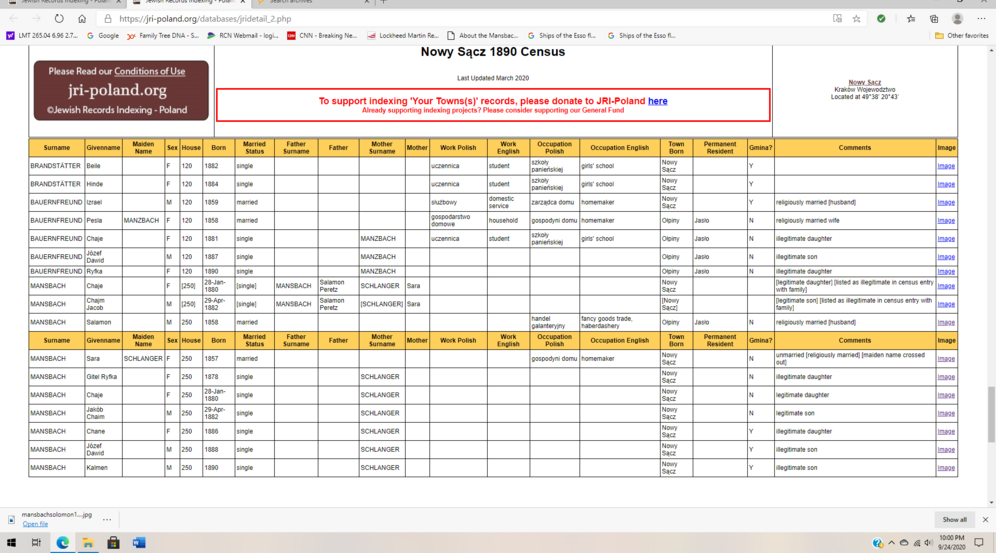The height and width of the screenshot is (553, 996).
Task: Open the volume control in tray
Action: pos(928,543)
